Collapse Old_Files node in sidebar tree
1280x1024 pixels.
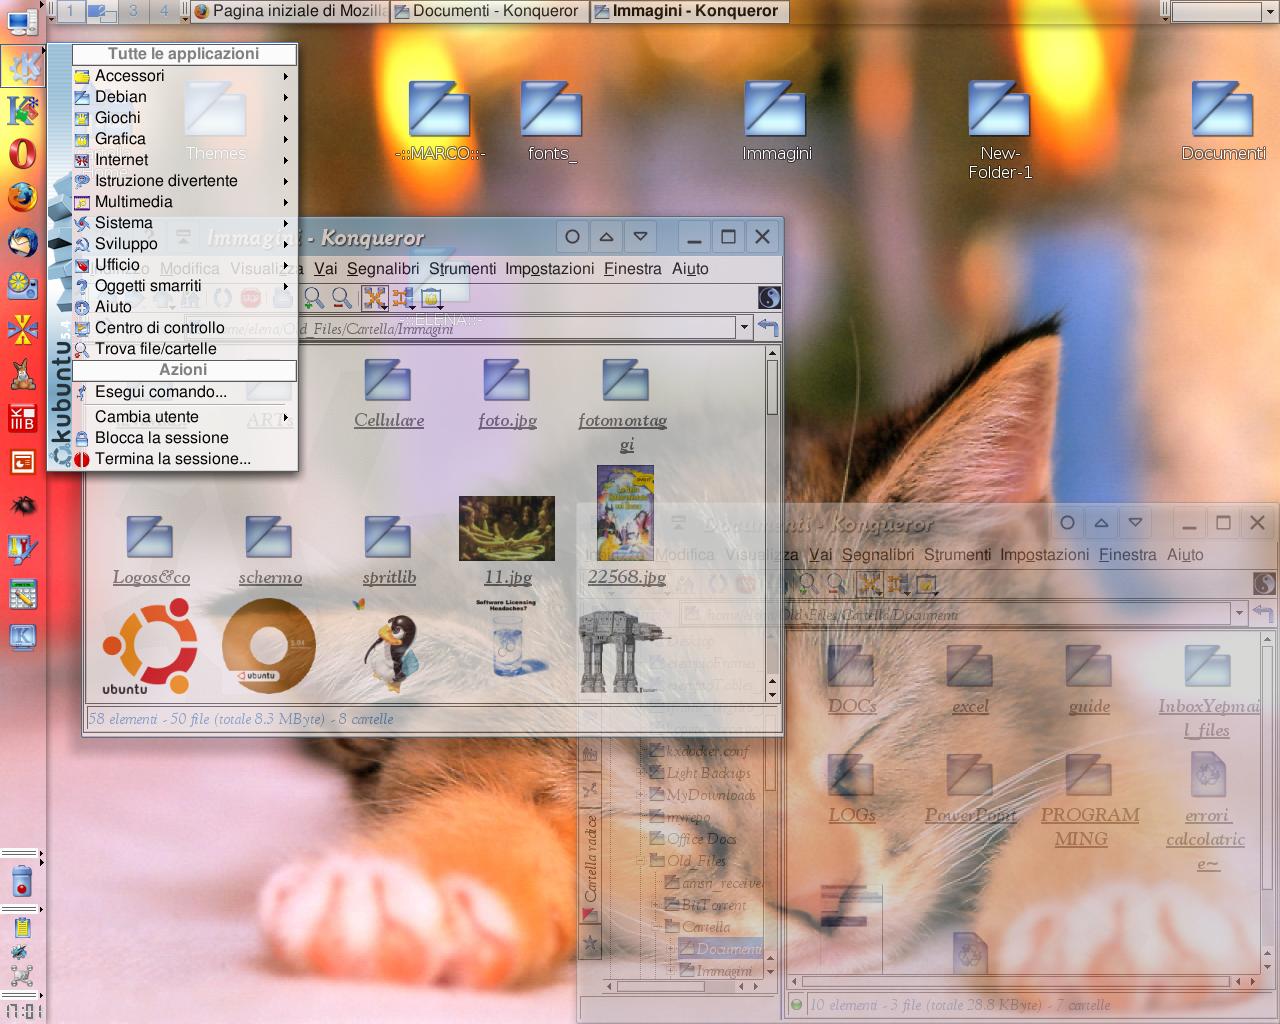click(641, 860)
